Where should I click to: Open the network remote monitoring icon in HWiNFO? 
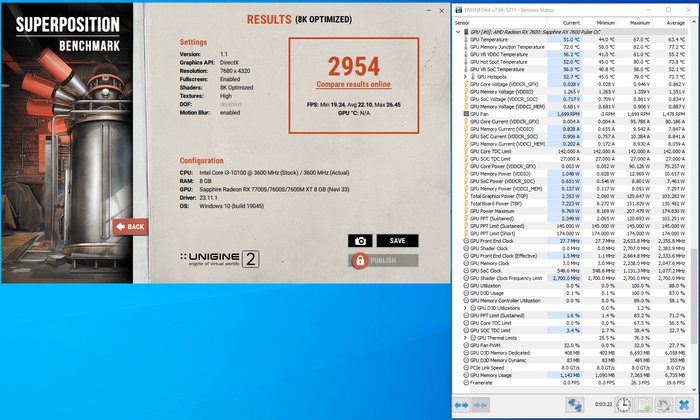click(575, 405)
